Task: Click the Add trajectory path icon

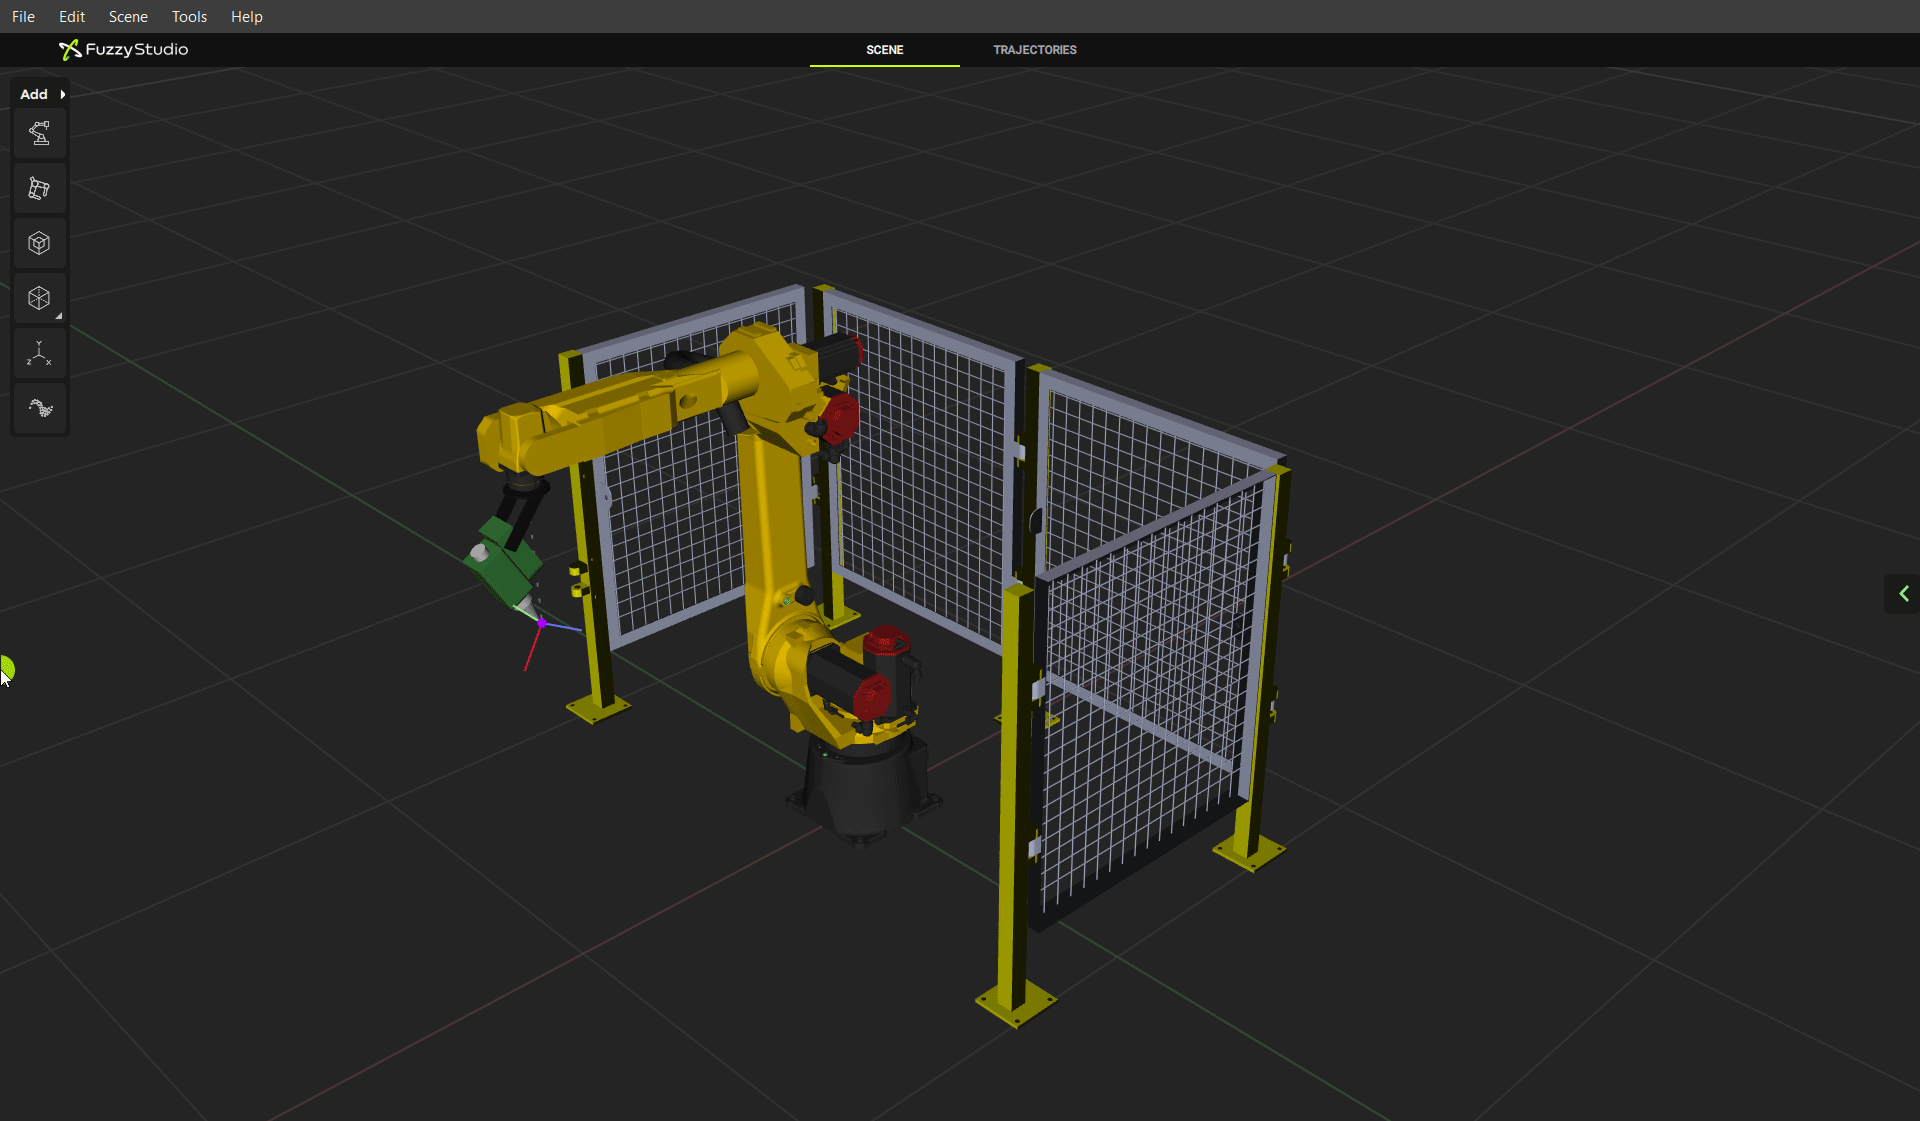Action: [39, 408]
